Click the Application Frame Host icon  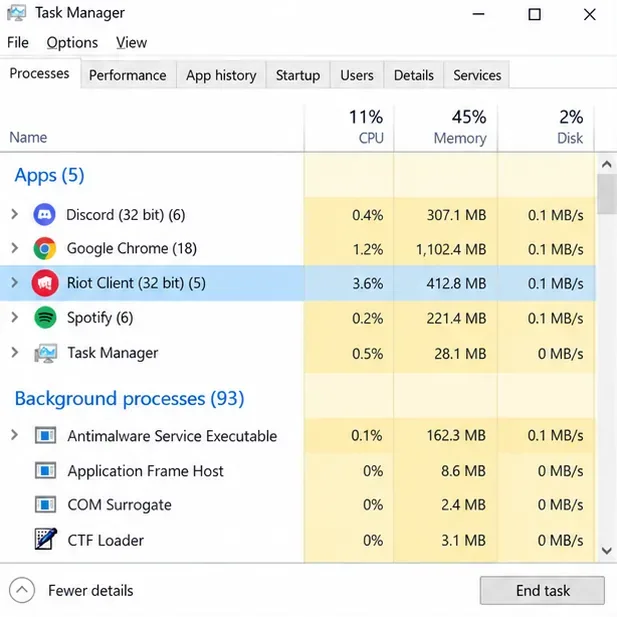click(x=46, y=471)
